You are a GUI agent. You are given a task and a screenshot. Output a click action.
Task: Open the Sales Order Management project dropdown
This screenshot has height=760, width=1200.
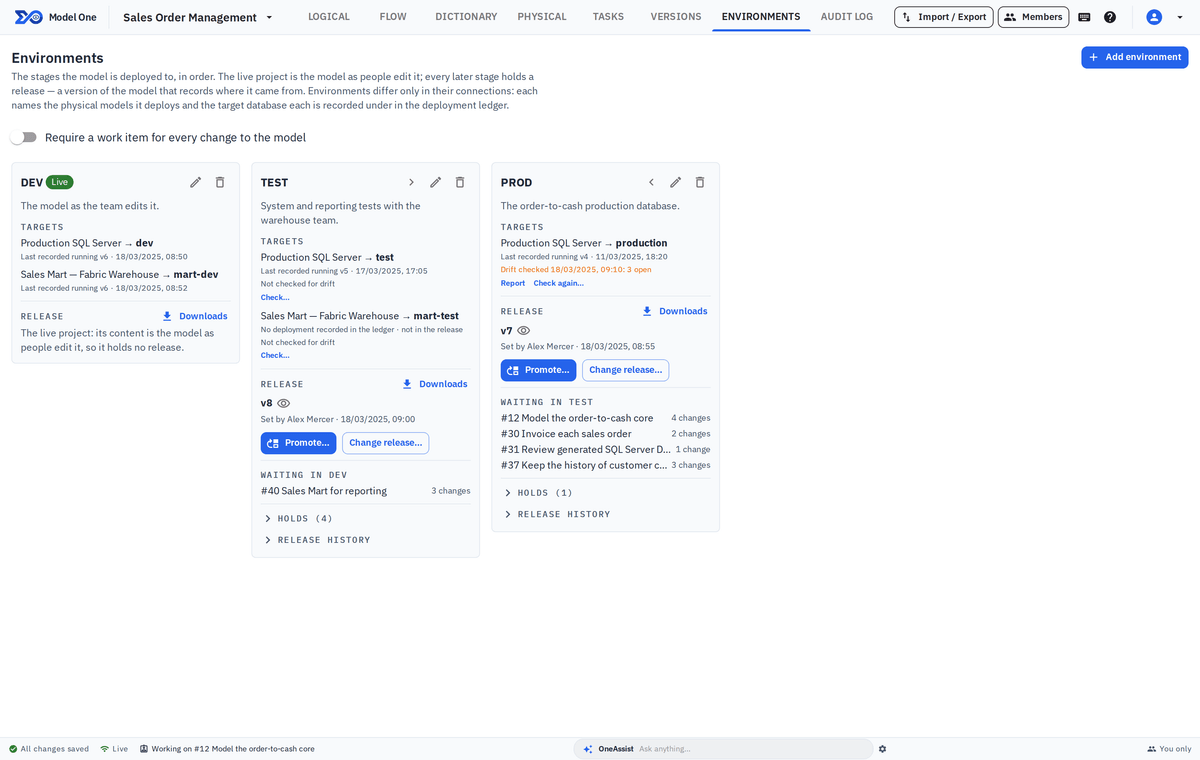(198, 17)
